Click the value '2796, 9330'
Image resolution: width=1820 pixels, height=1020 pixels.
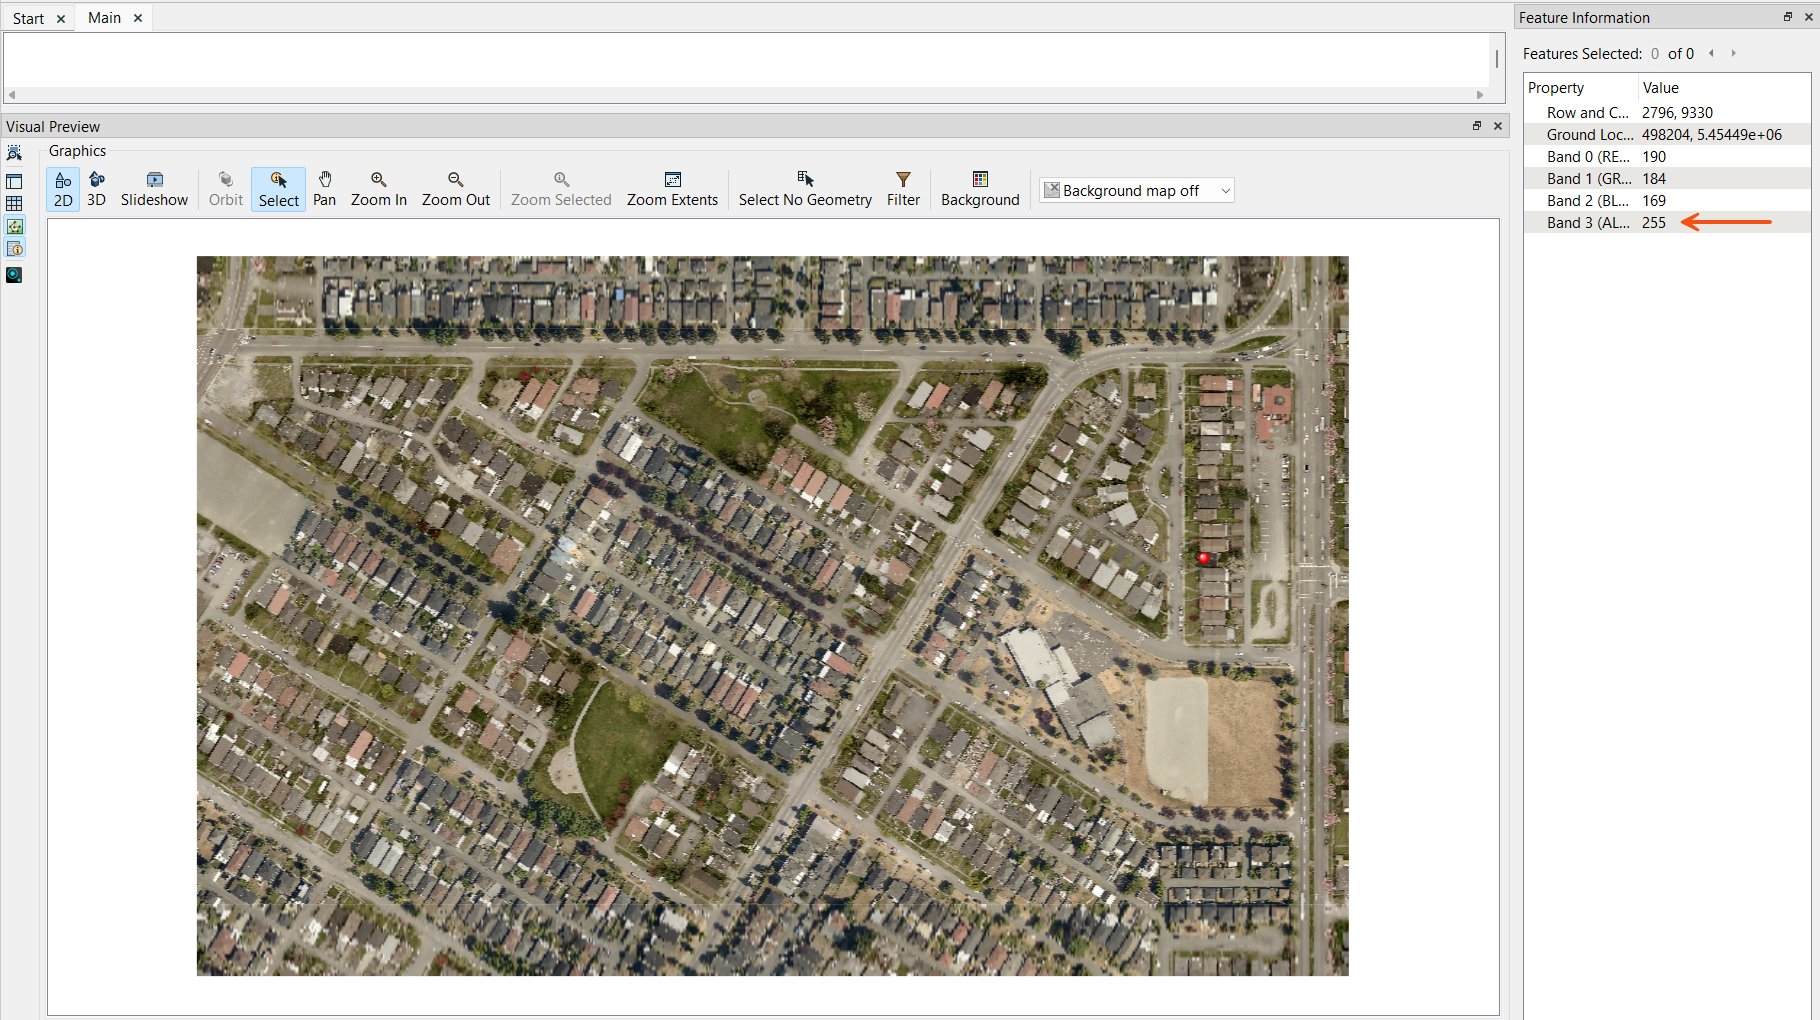click(x=1677, y=113)
